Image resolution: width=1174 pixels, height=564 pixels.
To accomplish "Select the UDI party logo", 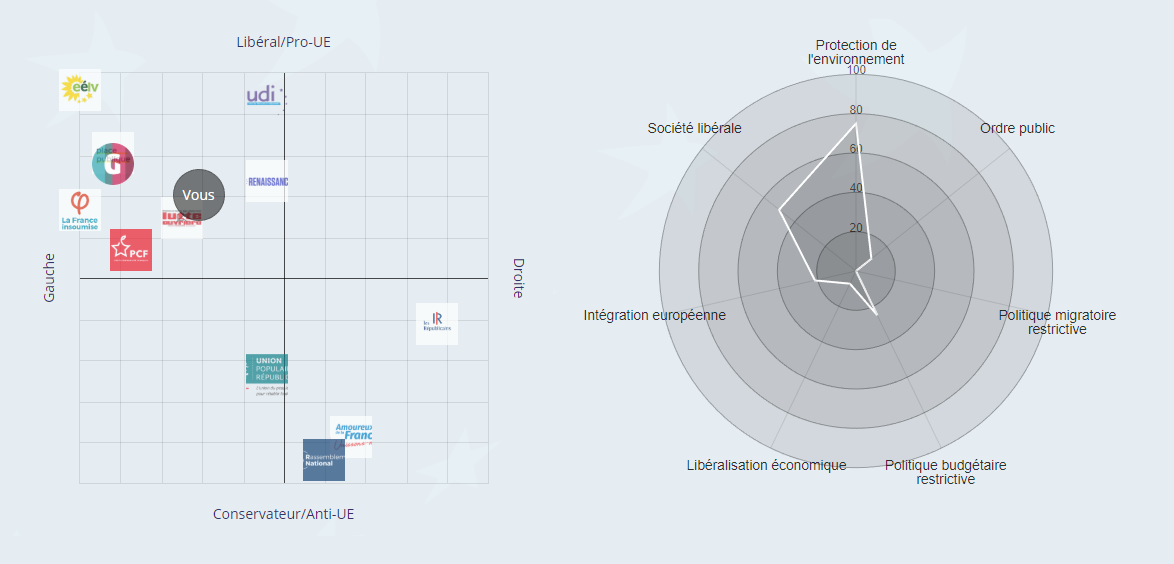I will tap(266, 96).
